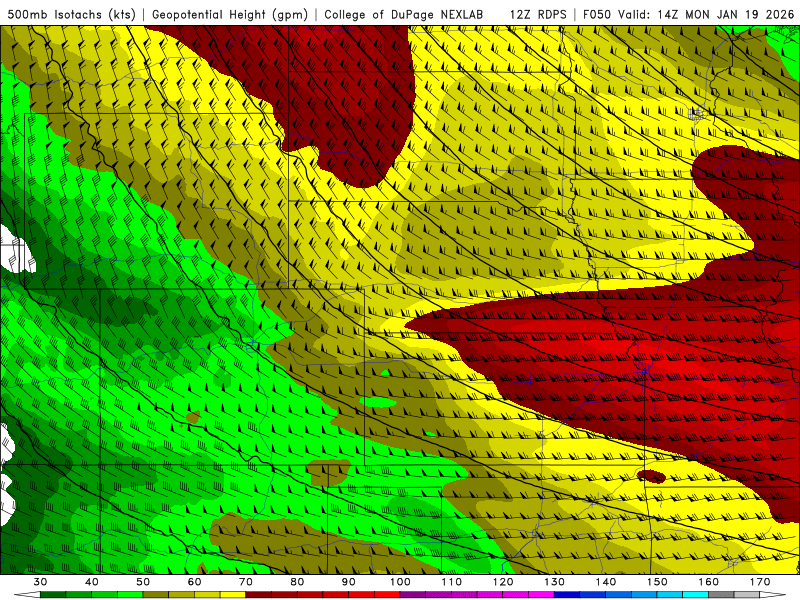Click the left arrow end of the color bar
Viewport: 800px width, 600px height.
[28, 594]
